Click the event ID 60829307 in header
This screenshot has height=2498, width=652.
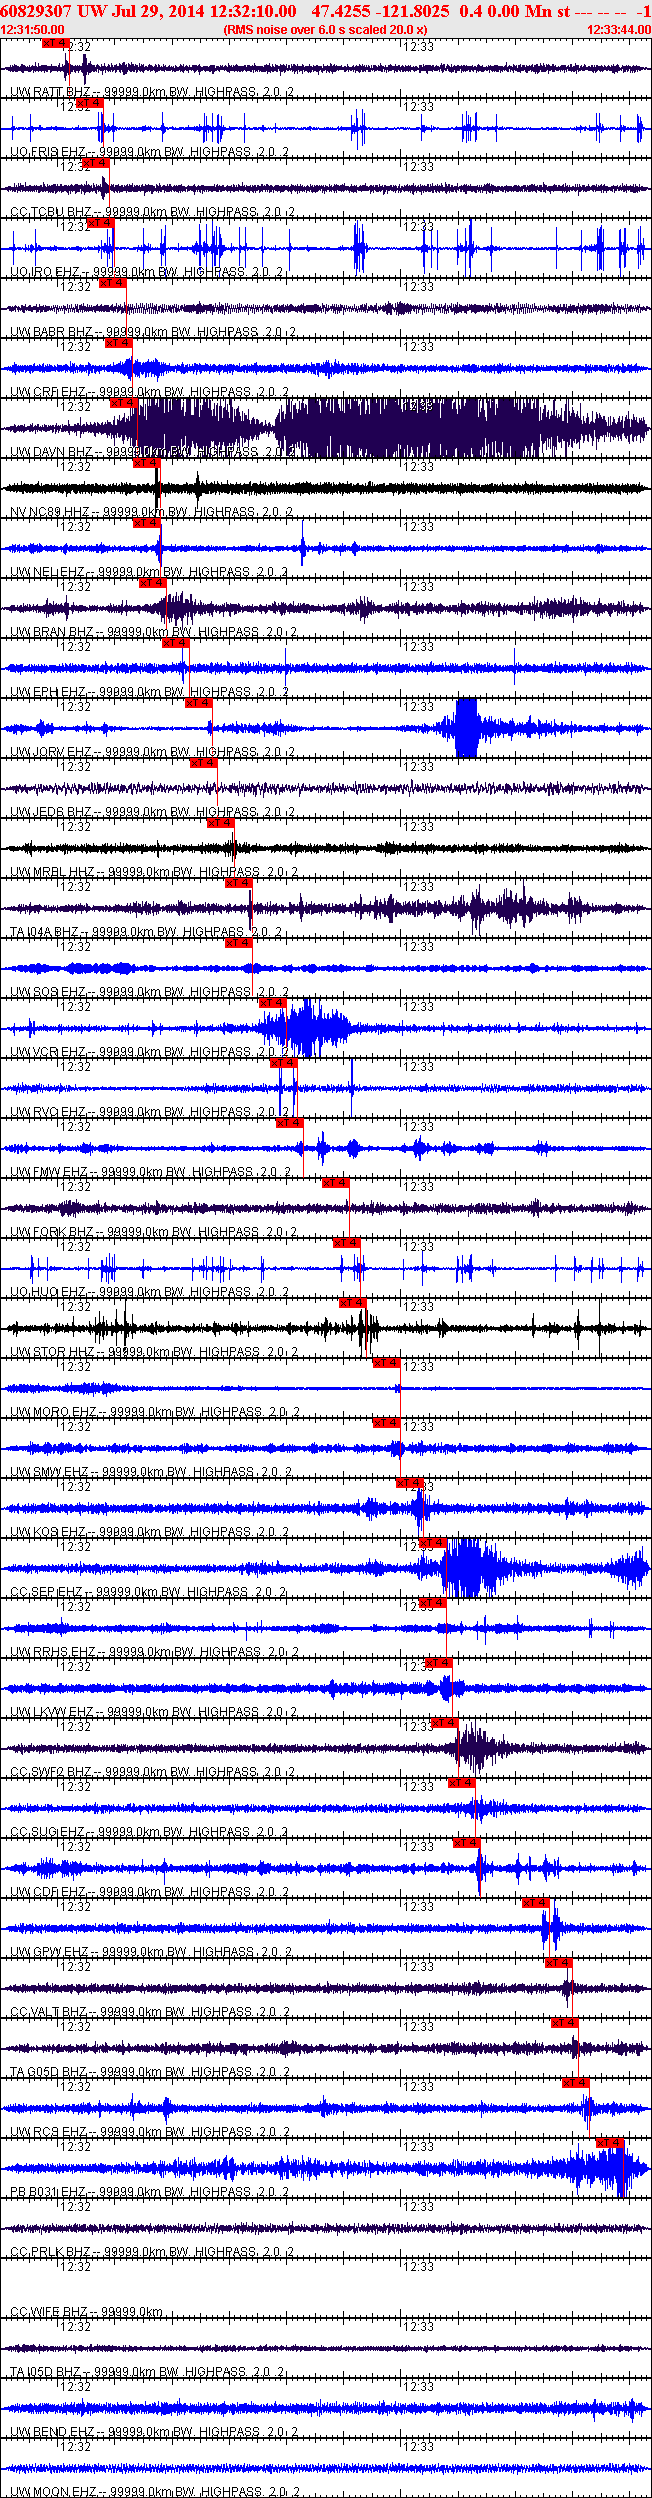click(36, 11)
